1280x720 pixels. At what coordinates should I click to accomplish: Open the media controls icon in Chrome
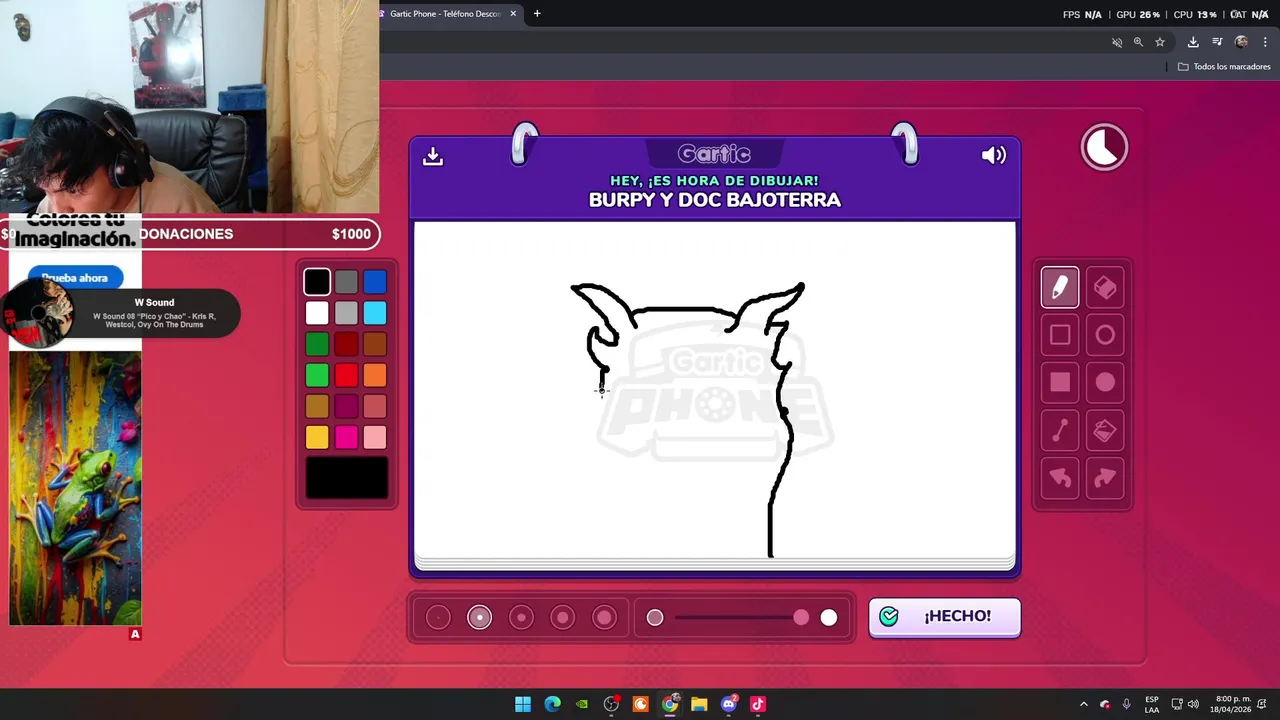tap(1217, 42)
